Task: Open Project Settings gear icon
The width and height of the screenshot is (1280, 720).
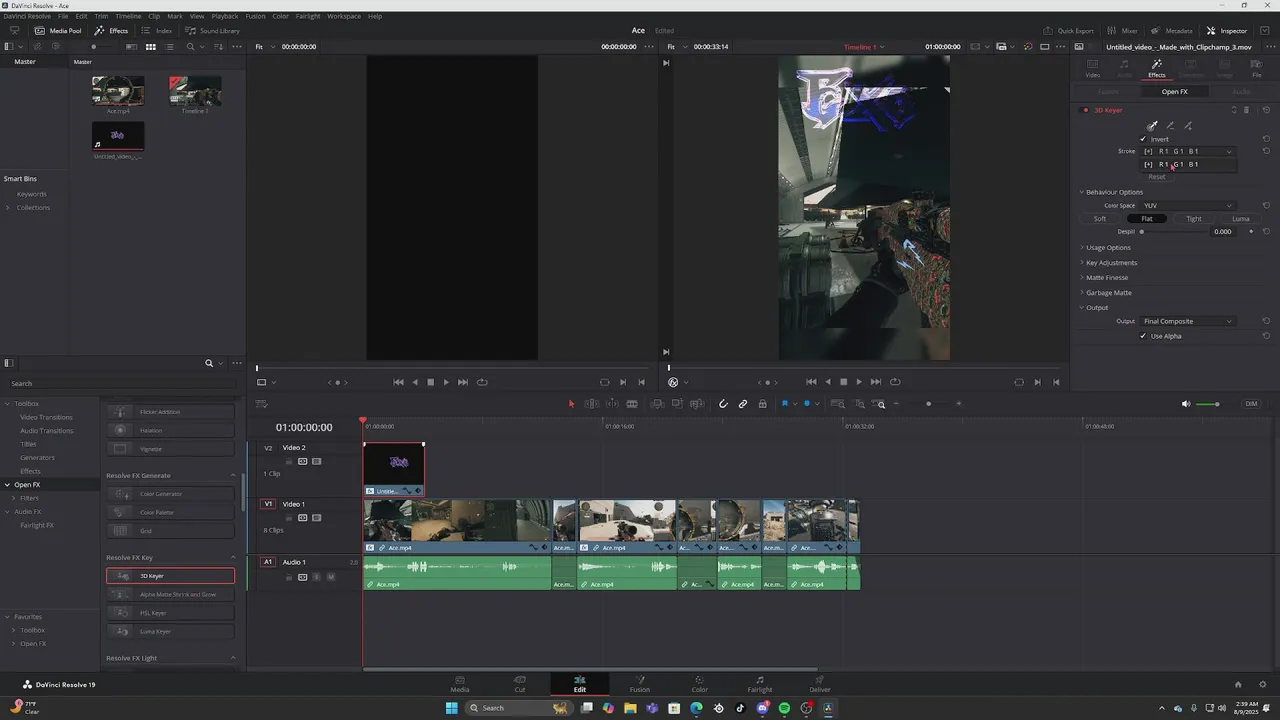Action: [x=1262, y=685]
